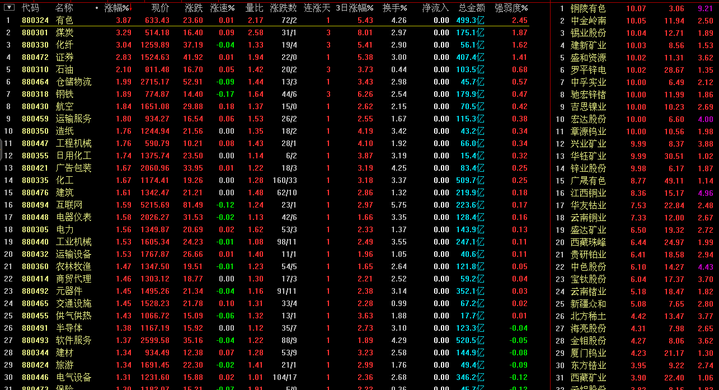Image resolution: width=719 pixels, height=390 pixels.
Task: Click the left edge panel handle
Action: [1, 148]
